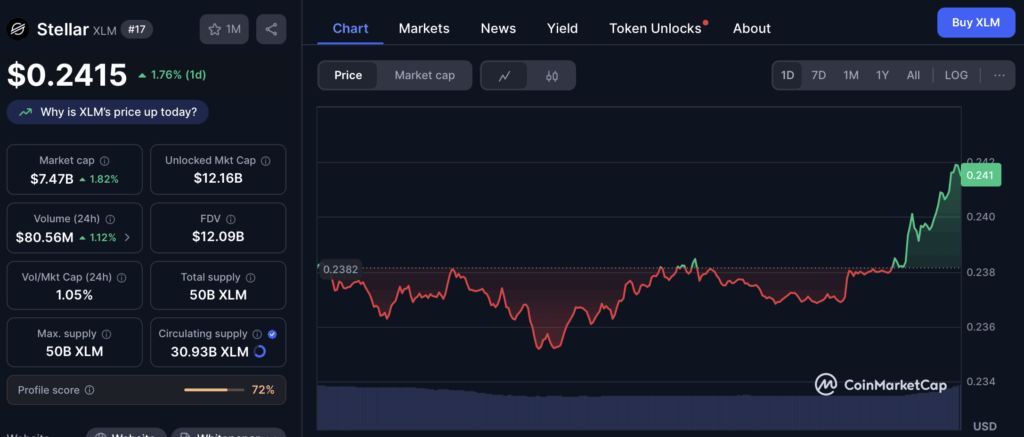The width and height of the screenshot is (1024, 437).
Task: Click the Profile score progress bar
Action: (x=214, y=390)
